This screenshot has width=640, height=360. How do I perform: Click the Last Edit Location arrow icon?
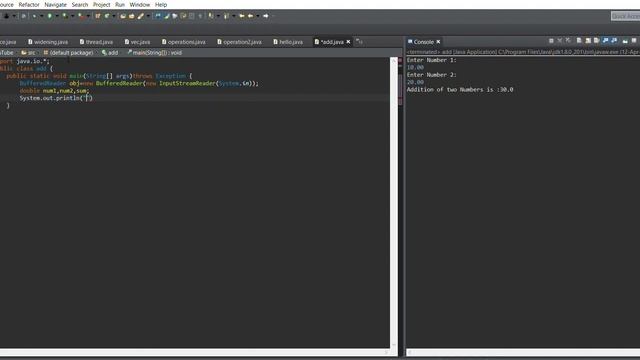242,16
